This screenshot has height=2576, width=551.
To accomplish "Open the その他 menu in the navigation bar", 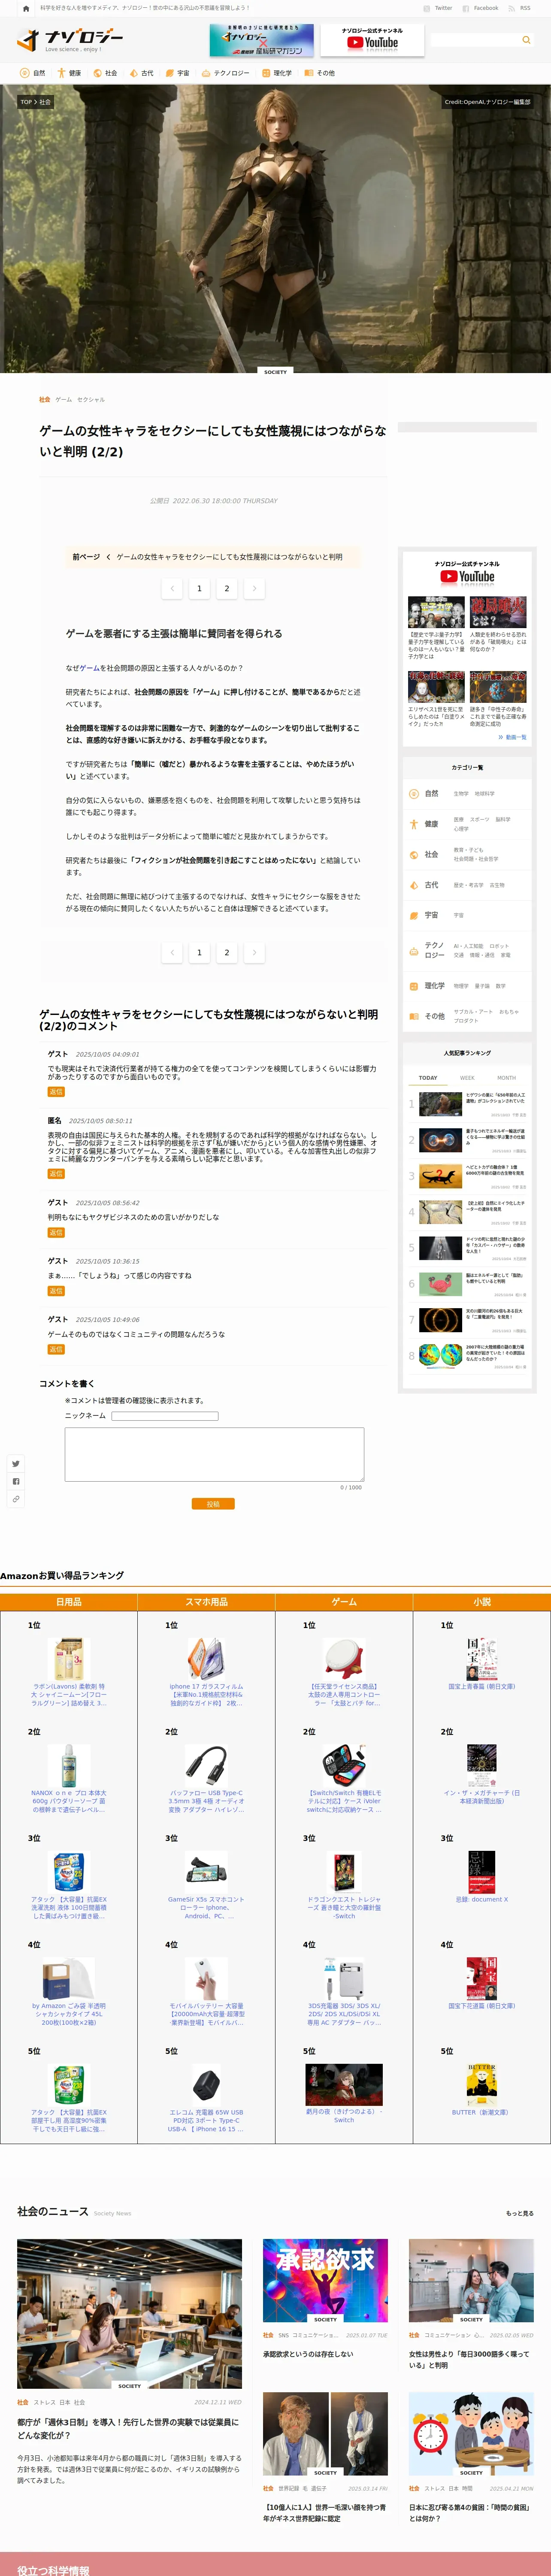I will tap(320, 73).
